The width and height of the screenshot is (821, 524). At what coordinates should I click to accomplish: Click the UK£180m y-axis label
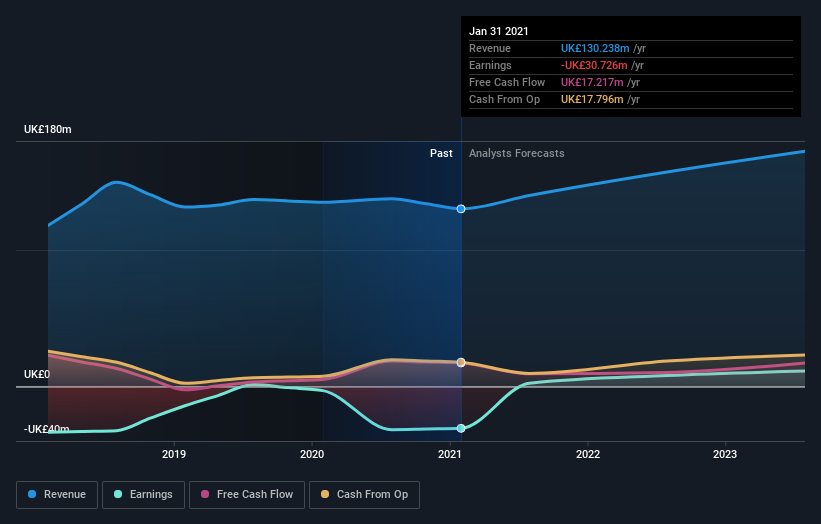(48, 129)
